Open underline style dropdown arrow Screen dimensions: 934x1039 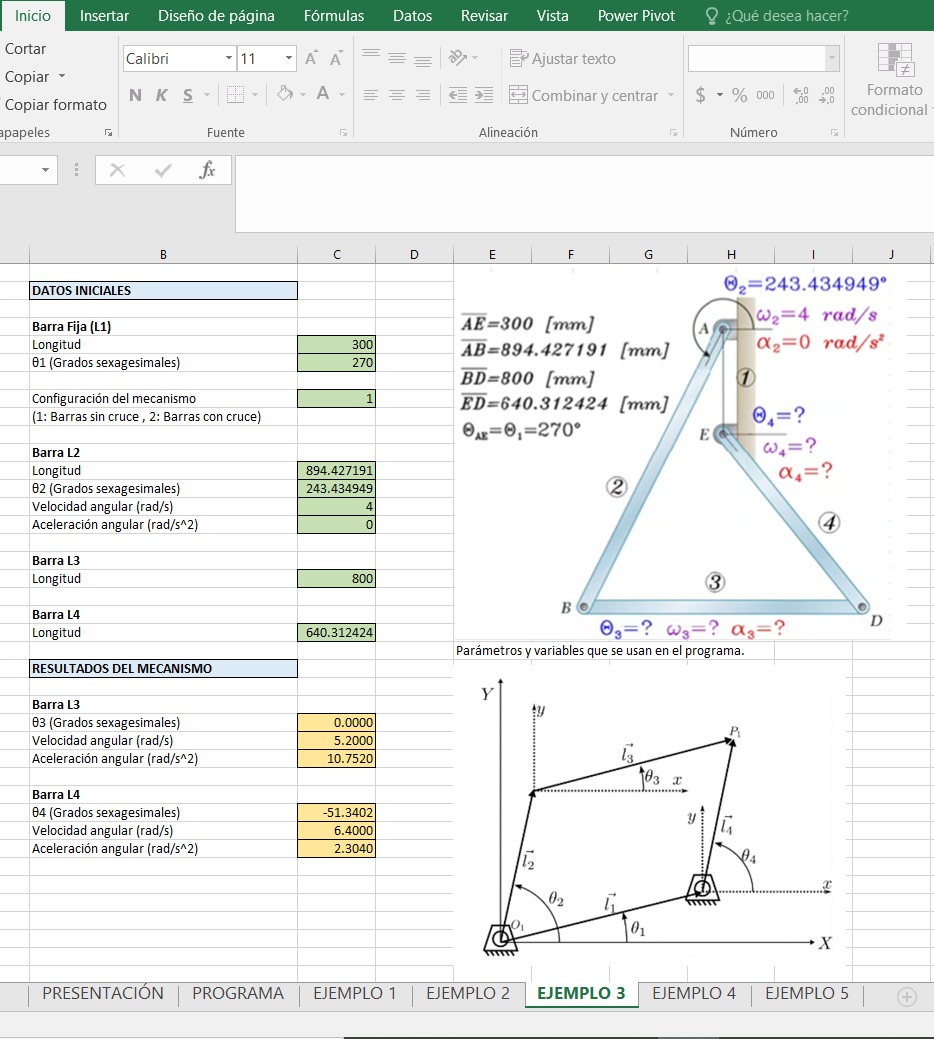pyautogui.click(x=207, y=95)
